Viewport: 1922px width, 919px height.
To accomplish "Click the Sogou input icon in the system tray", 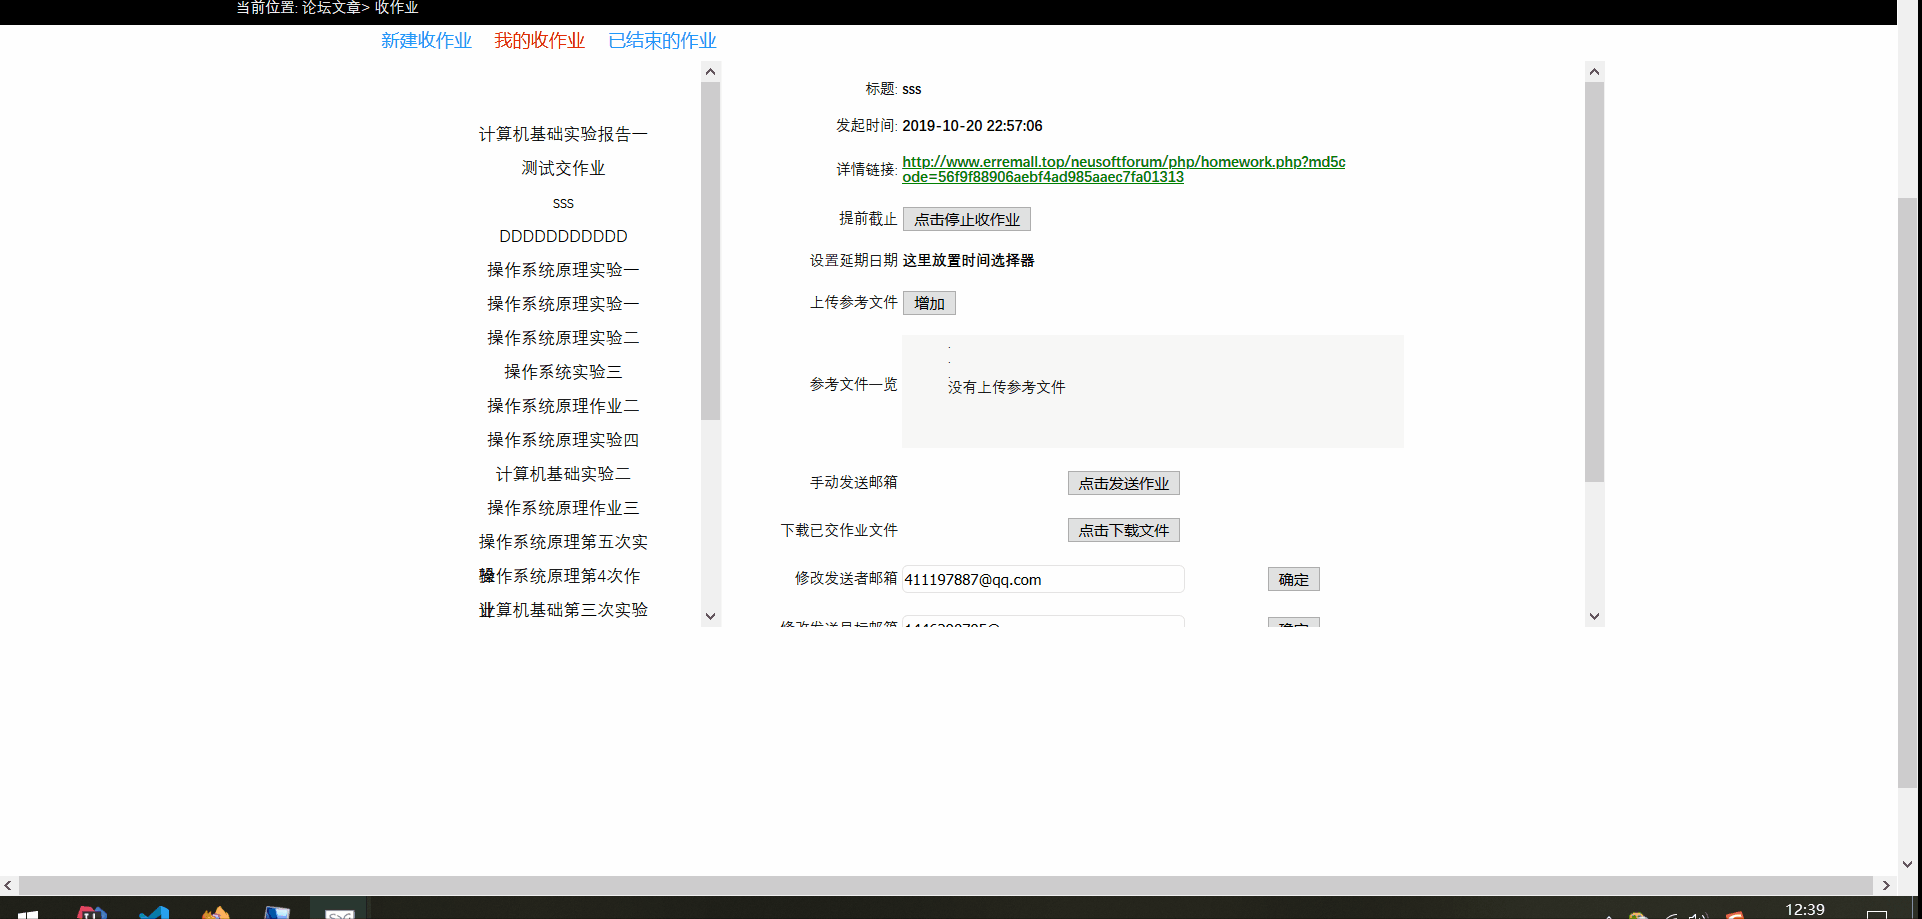I will pos(1733,913).
